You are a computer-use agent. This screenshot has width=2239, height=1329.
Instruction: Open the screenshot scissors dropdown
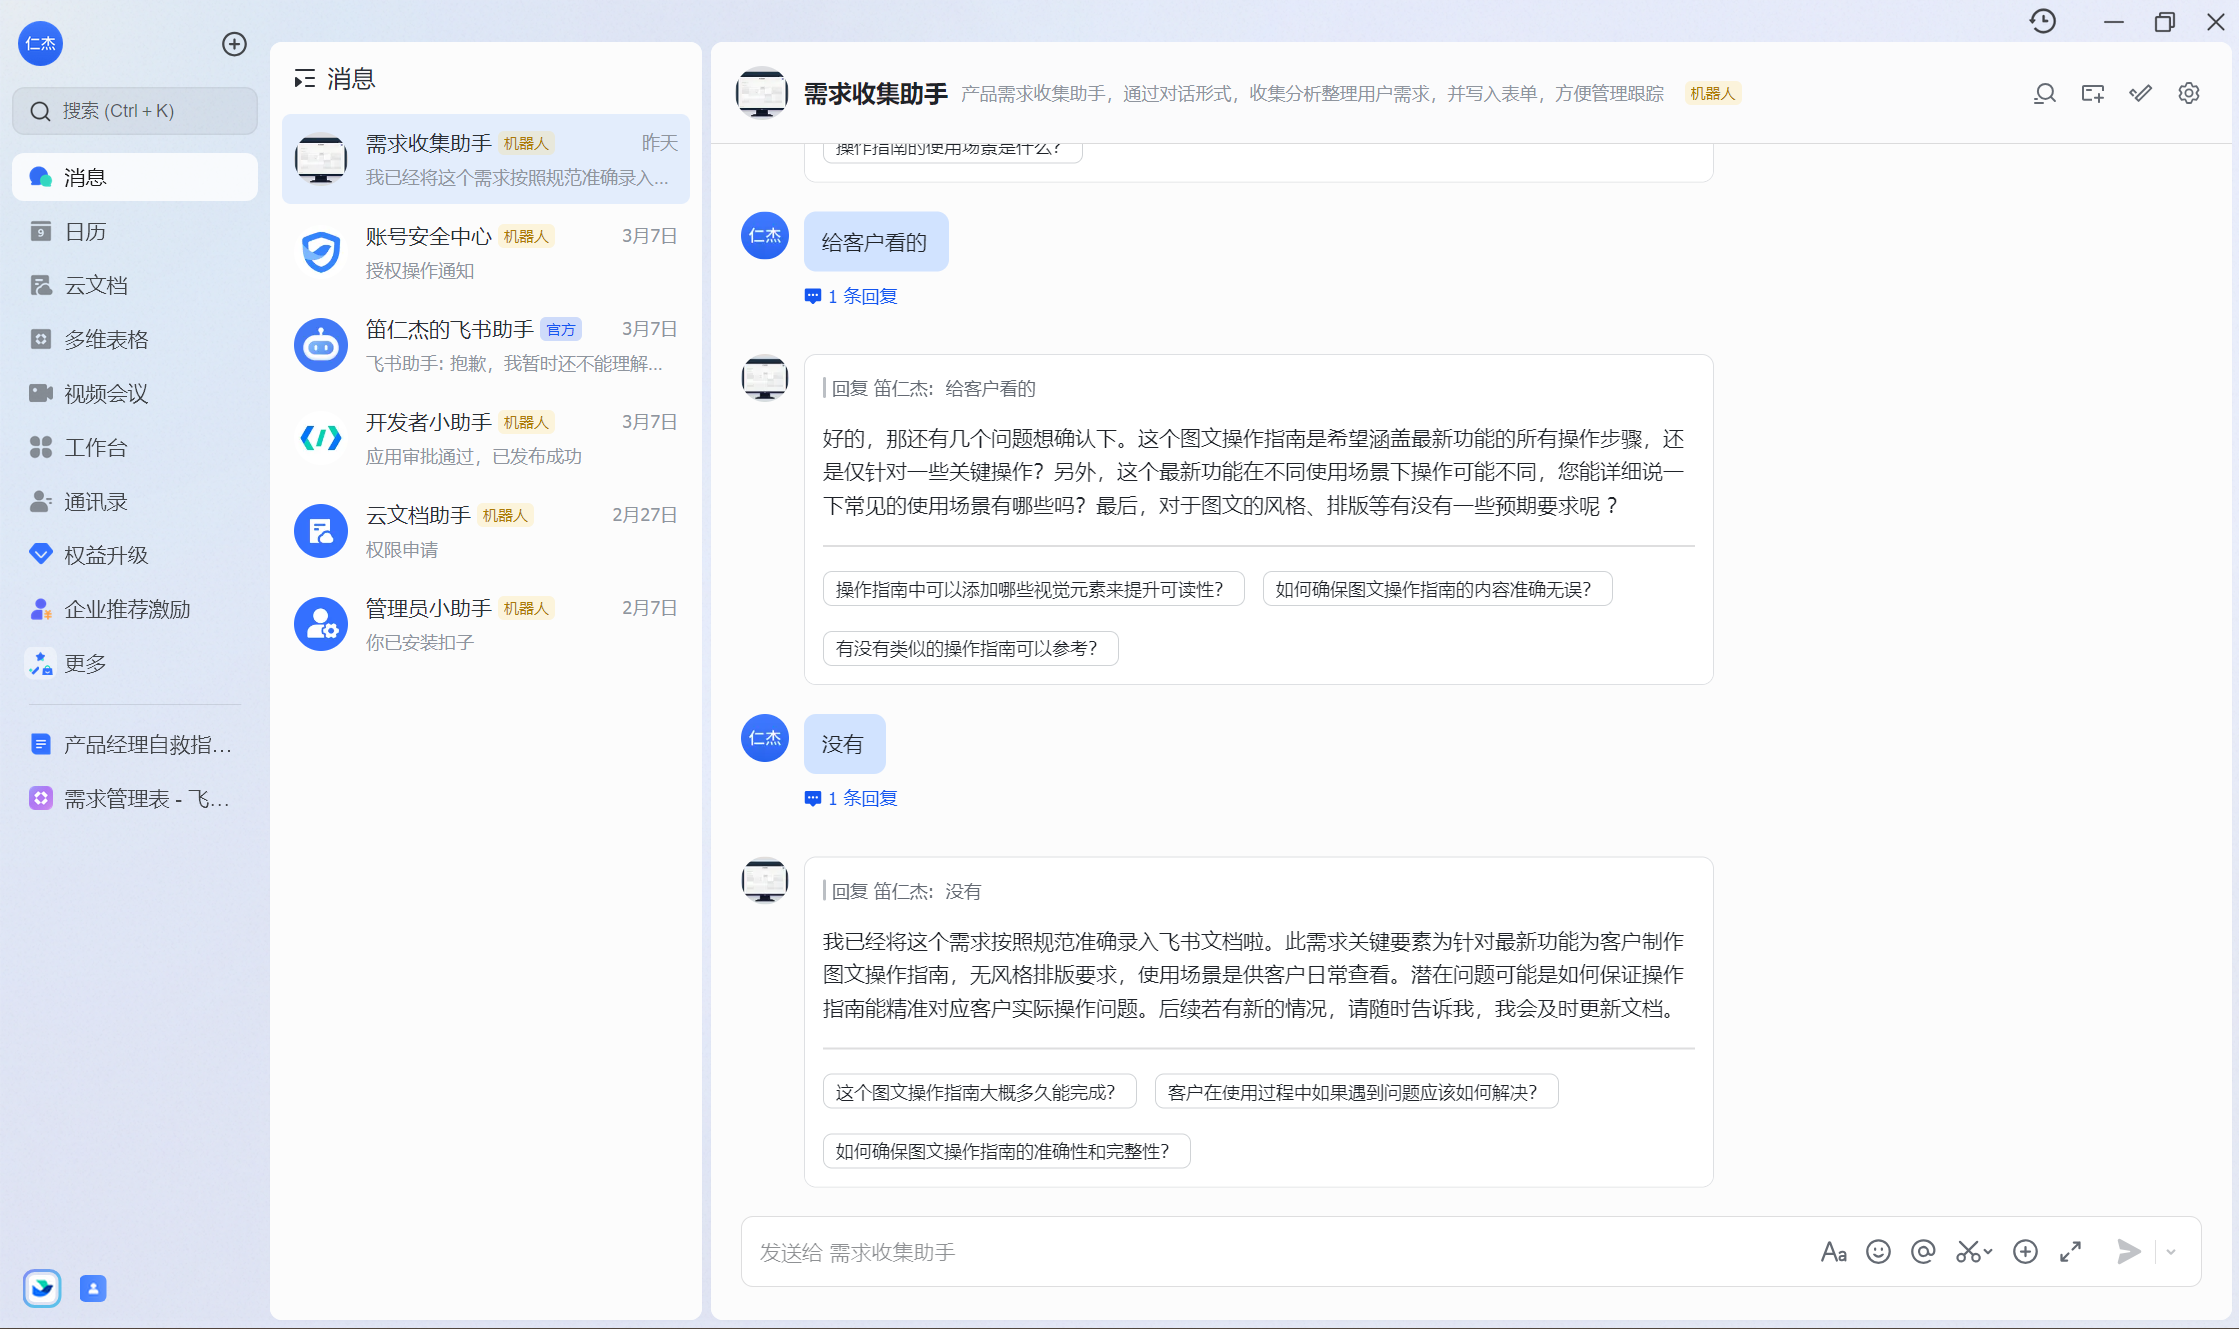[x=1988, y=1251]
